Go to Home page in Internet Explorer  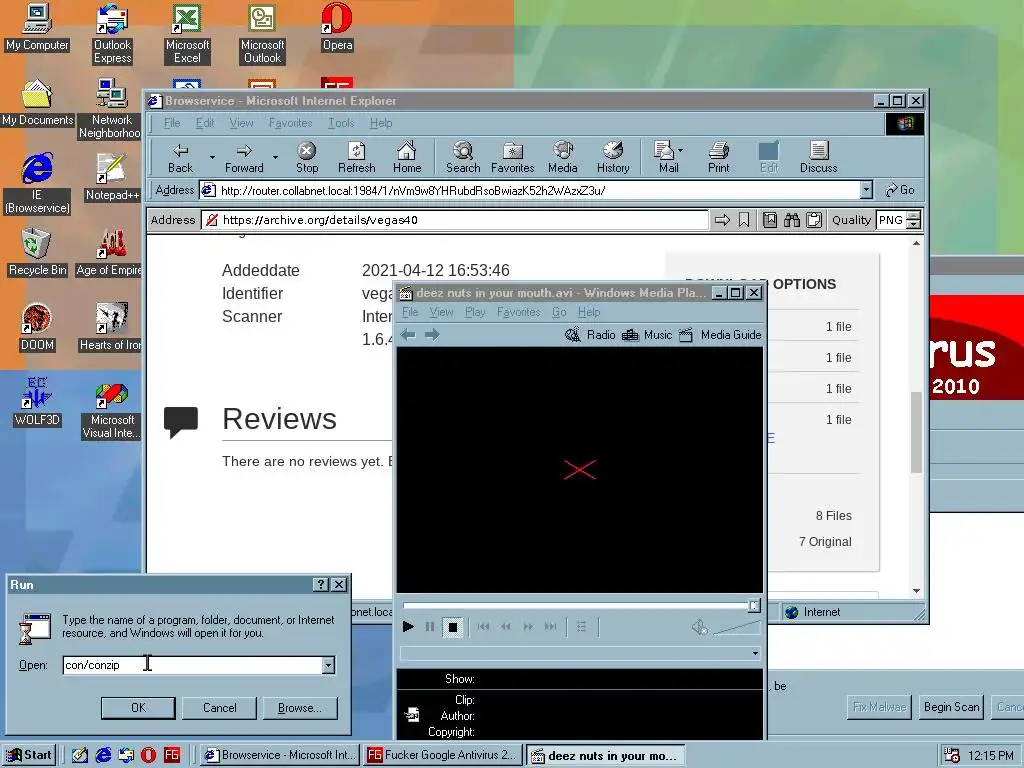(407, 158)
